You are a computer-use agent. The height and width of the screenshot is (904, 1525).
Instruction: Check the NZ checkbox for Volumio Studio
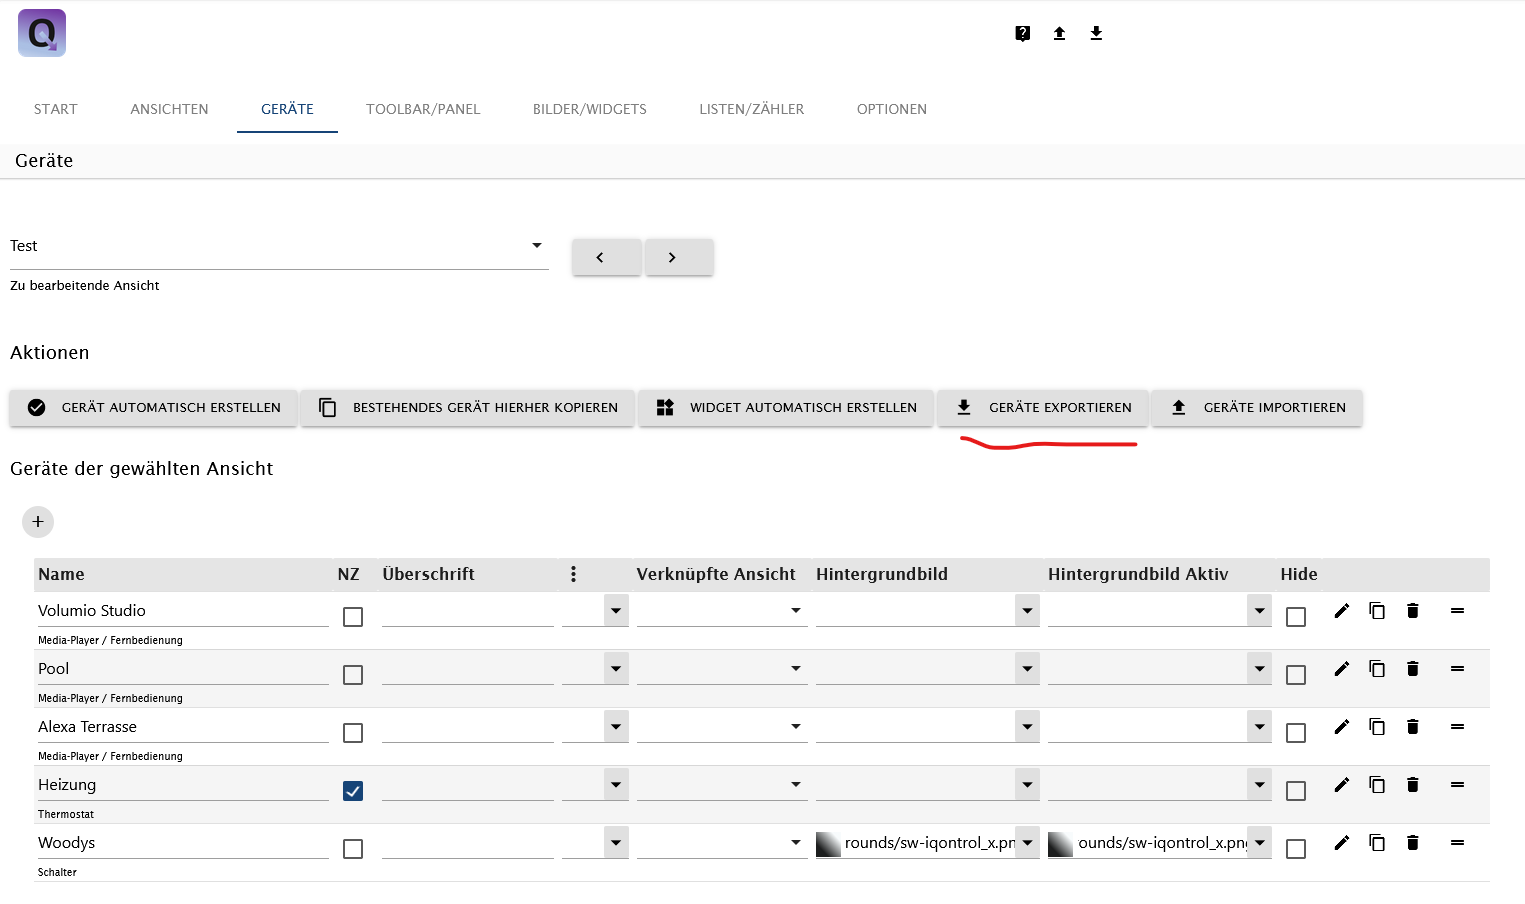(353, 617)
